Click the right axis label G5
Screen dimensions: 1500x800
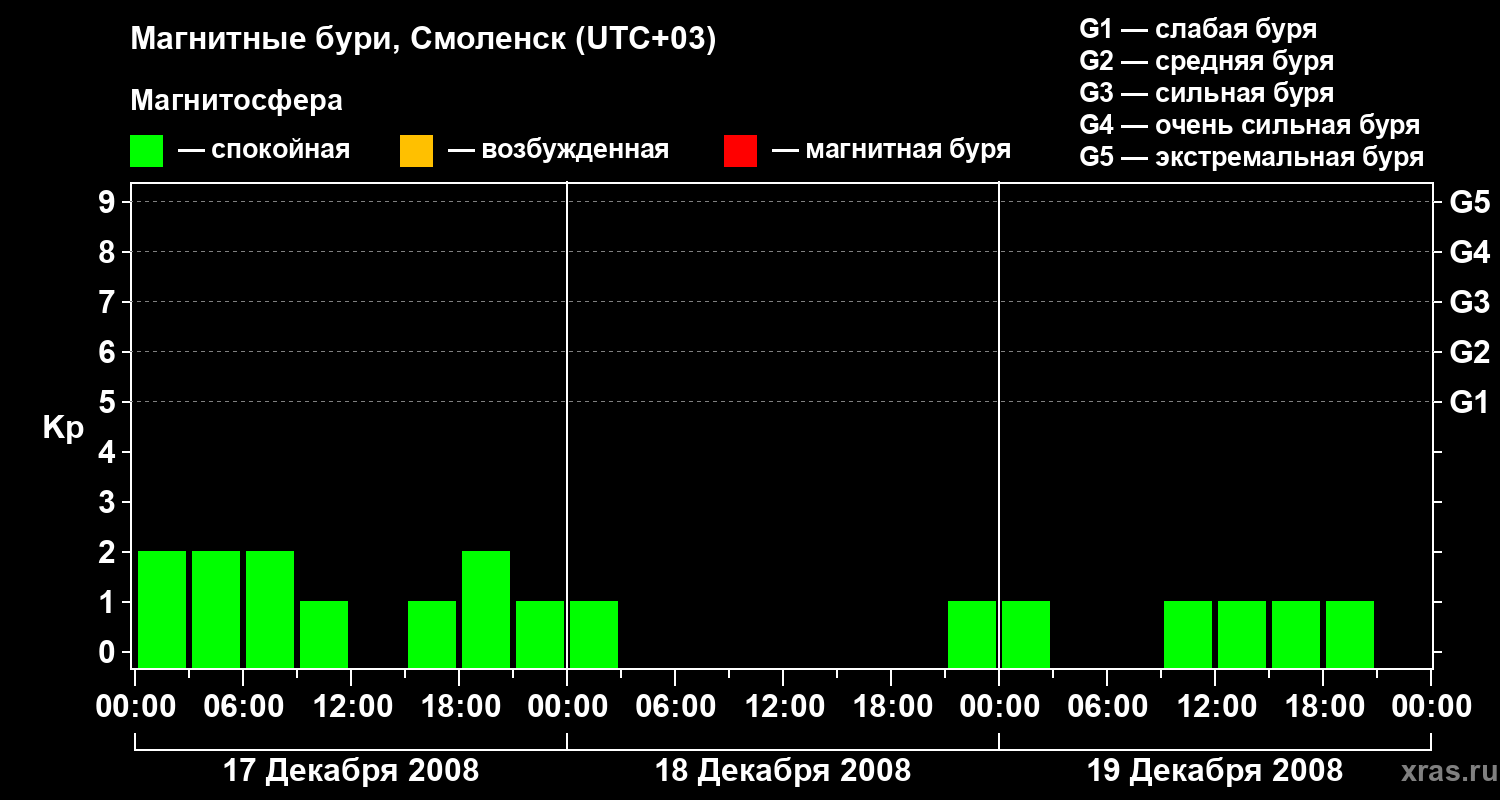coord(1470,202)
